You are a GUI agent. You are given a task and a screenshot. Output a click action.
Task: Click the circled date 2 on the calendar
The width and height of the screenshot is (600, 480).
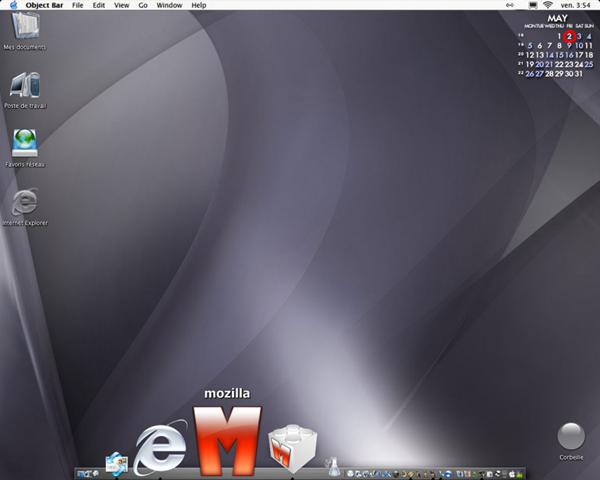[x=569, y=36]
